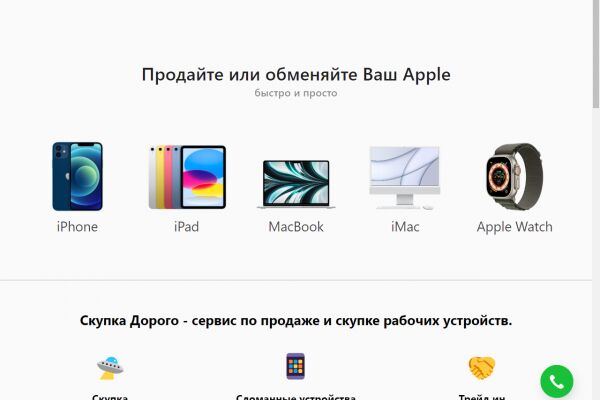
Task: Click the tablet grid icon above Сломанные устройства
Action: coord(295,366)
